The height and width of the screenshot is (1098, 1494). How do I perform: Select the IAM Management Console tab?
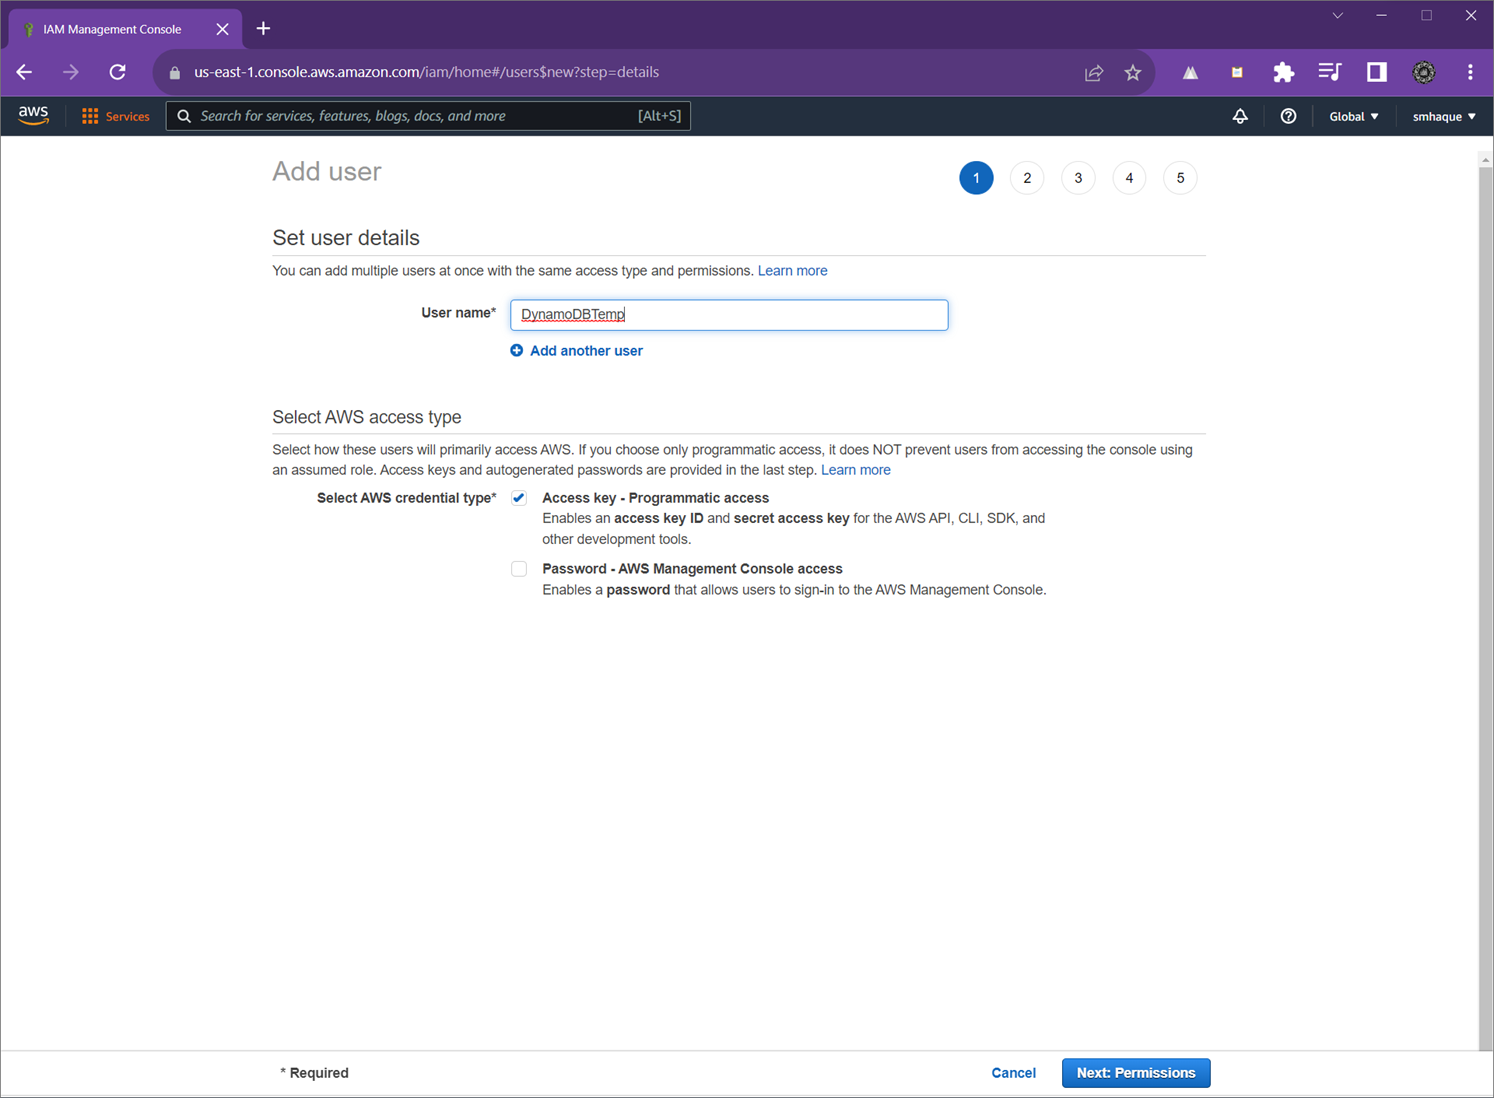[x=112, y=29]
